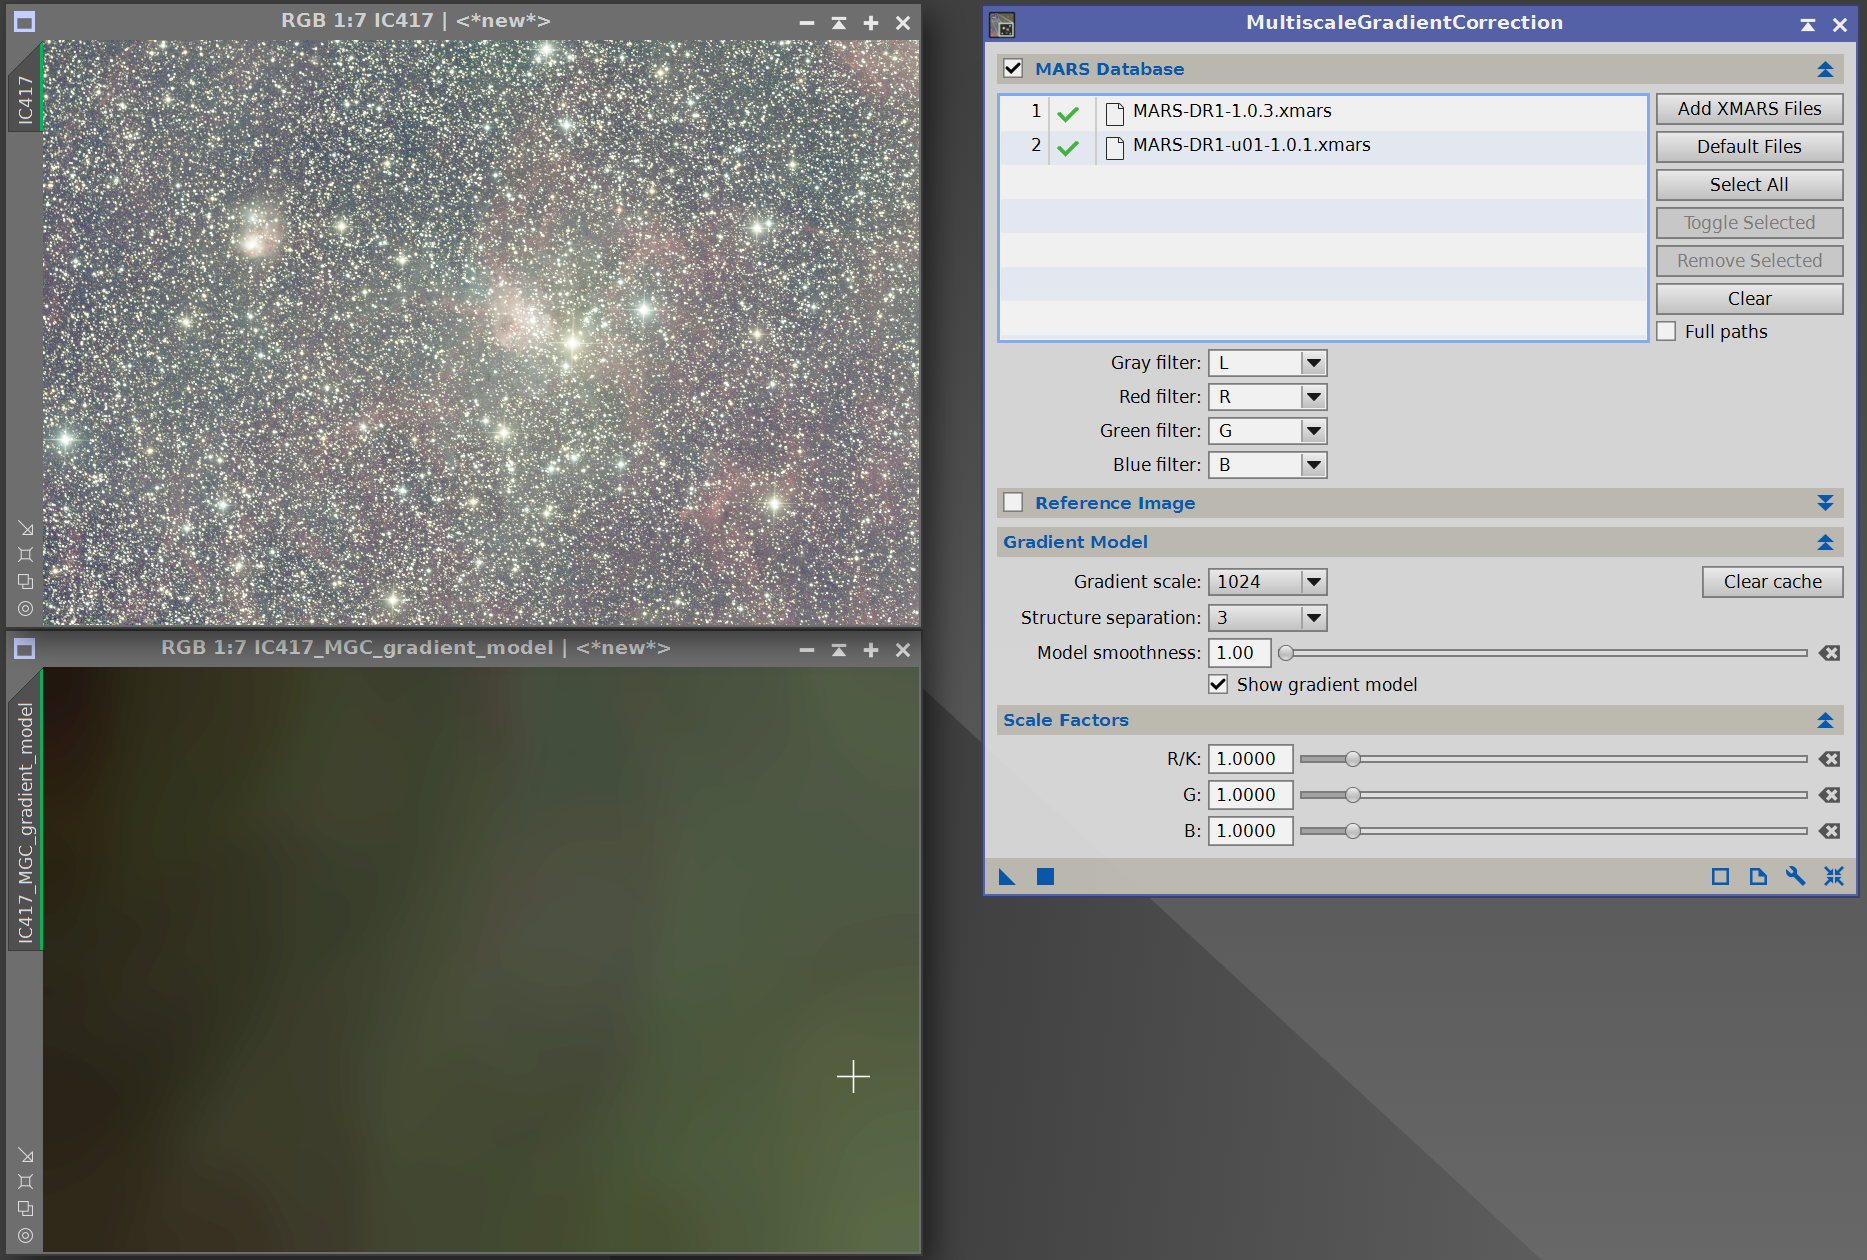Image resolution: width=1867 pixels, height=1260 pixels.
Task: Reset MultiscaleGradientCorrection with the inward-arrows icon
Action: (1835, 876)
